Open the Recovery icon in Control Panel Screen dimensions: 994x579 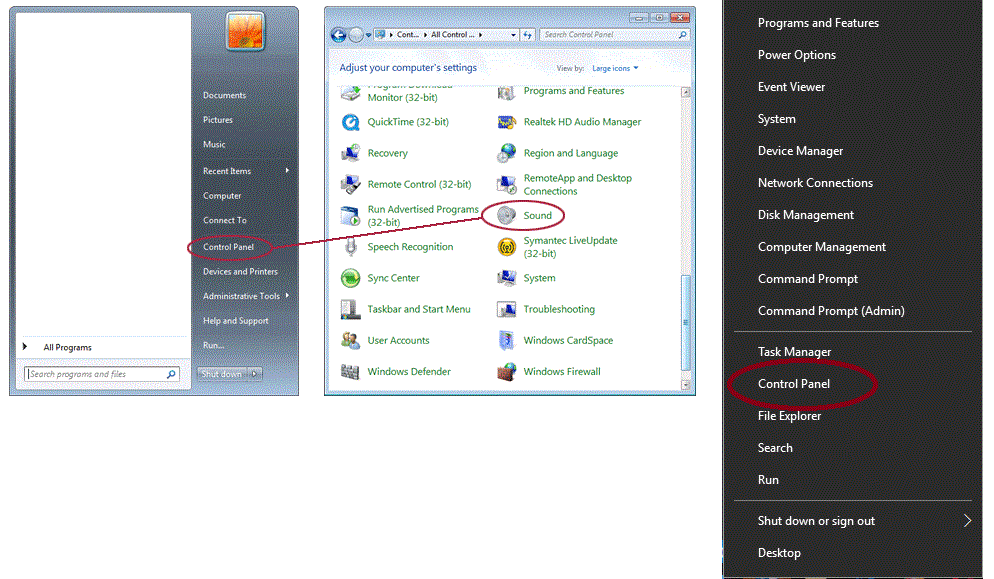click(x=351, y=153)
